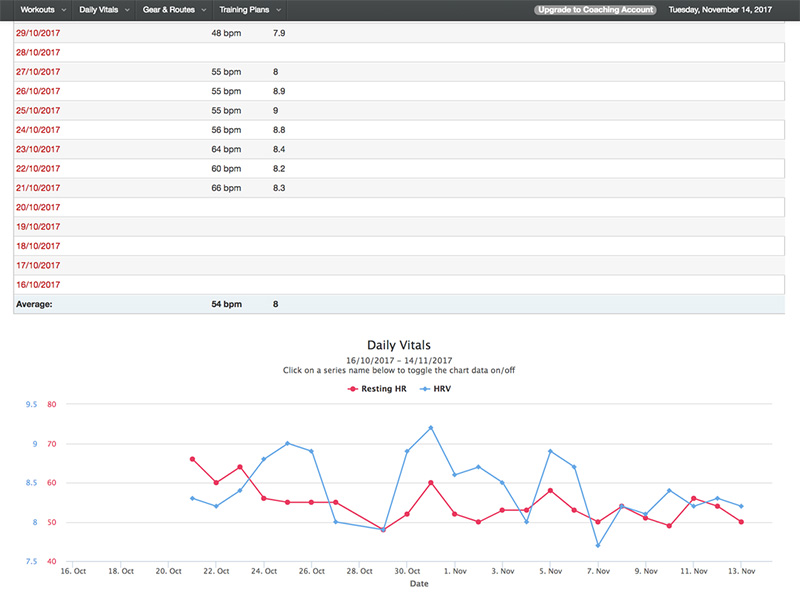Click the 13. Nov axis label
Image resolution: width=800 pixels, height=601 pixels.
click(741, 571)
